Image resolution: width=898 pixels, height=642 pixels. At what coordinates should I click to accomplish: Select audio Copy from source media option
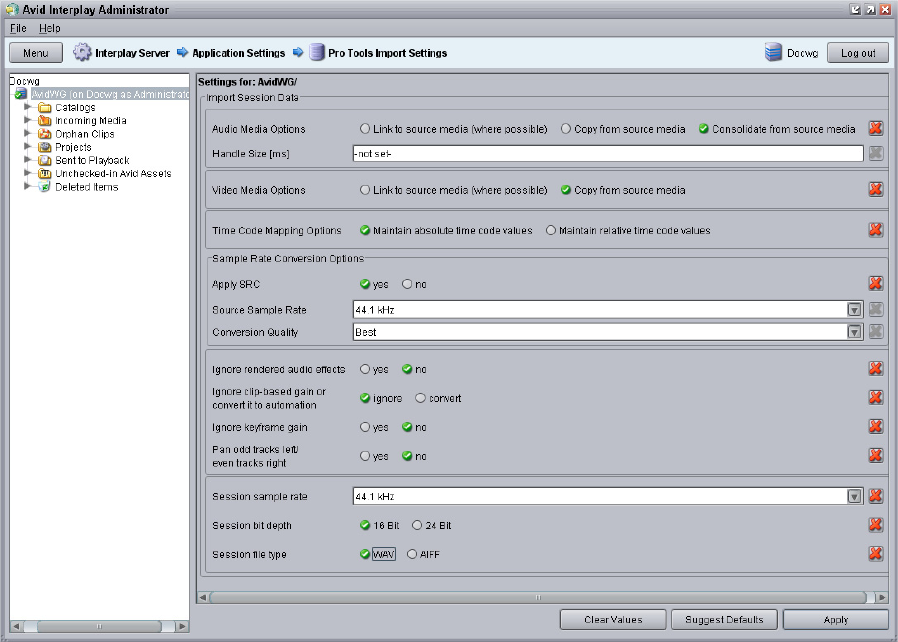pos(566,129)
